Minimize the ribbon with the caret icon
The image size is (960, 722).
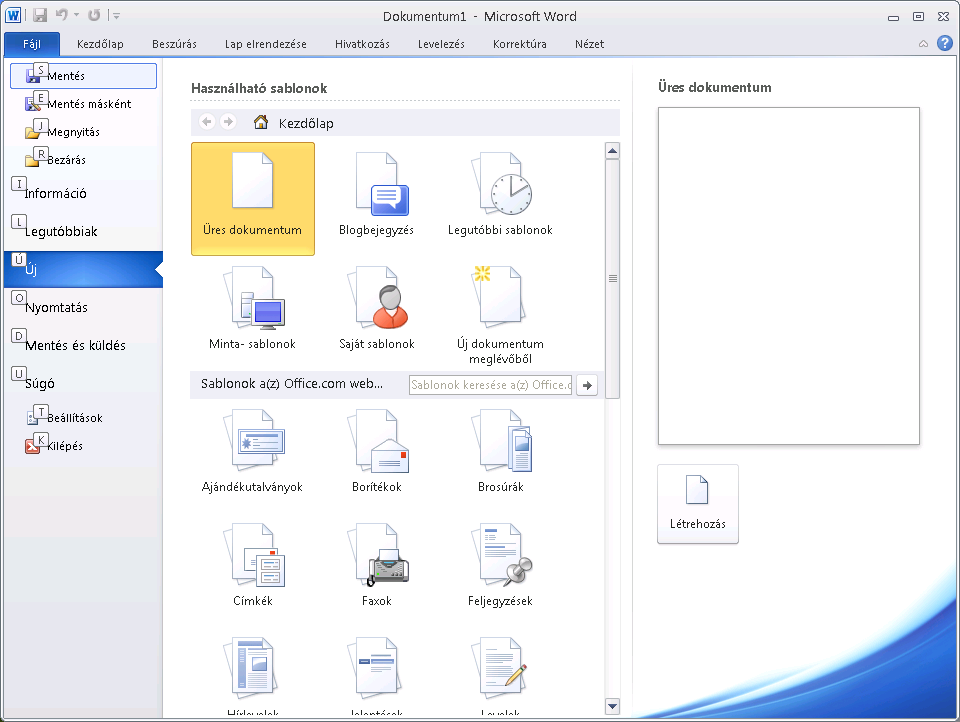pos(923,44)
